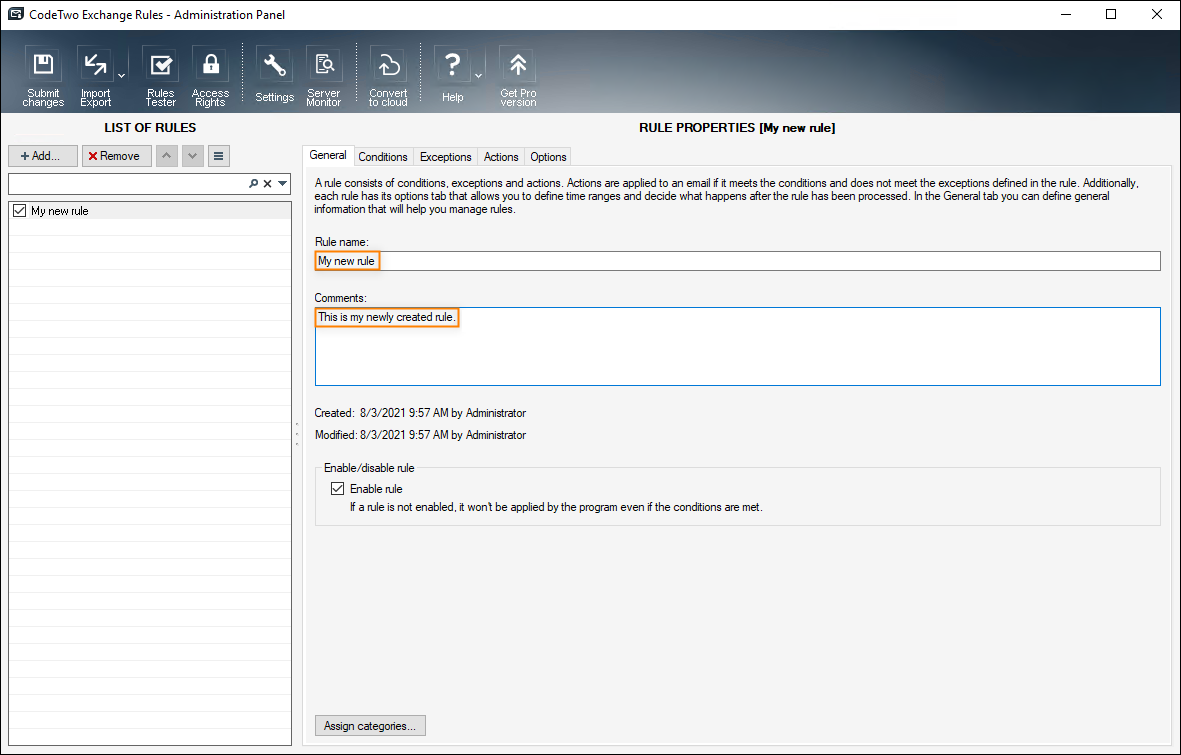Go to the Options tab
The height and width of the screenshot is (755, 1181).
click(548, 157)
